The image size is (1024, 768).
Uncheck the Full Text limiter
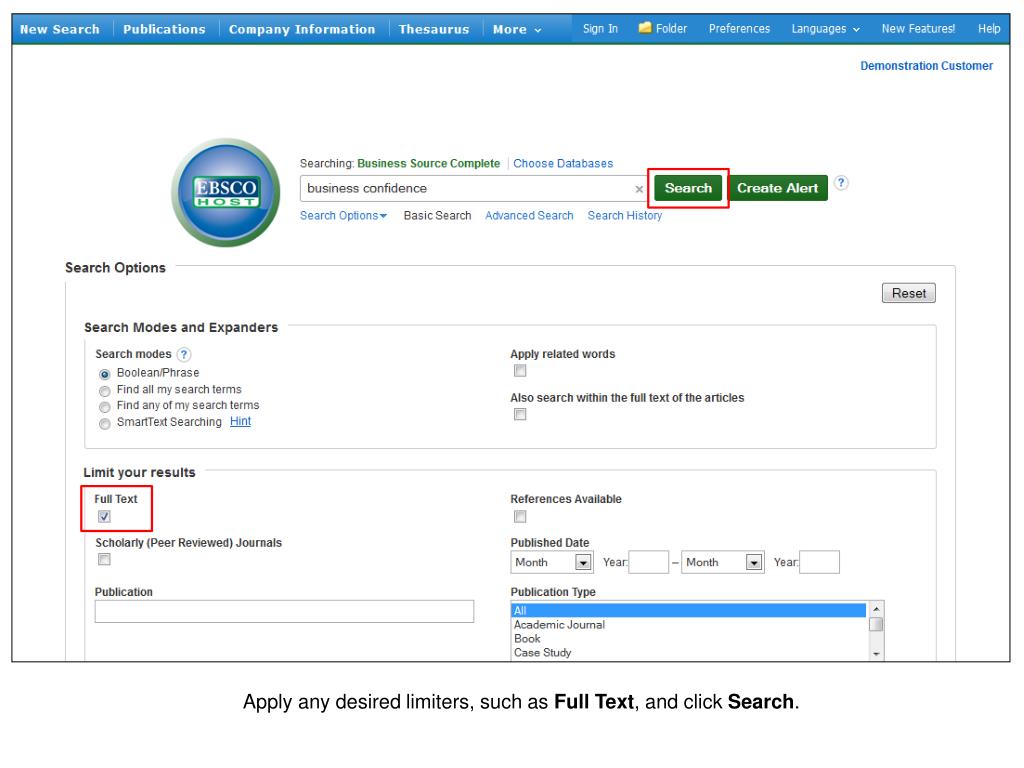(104, 517)
